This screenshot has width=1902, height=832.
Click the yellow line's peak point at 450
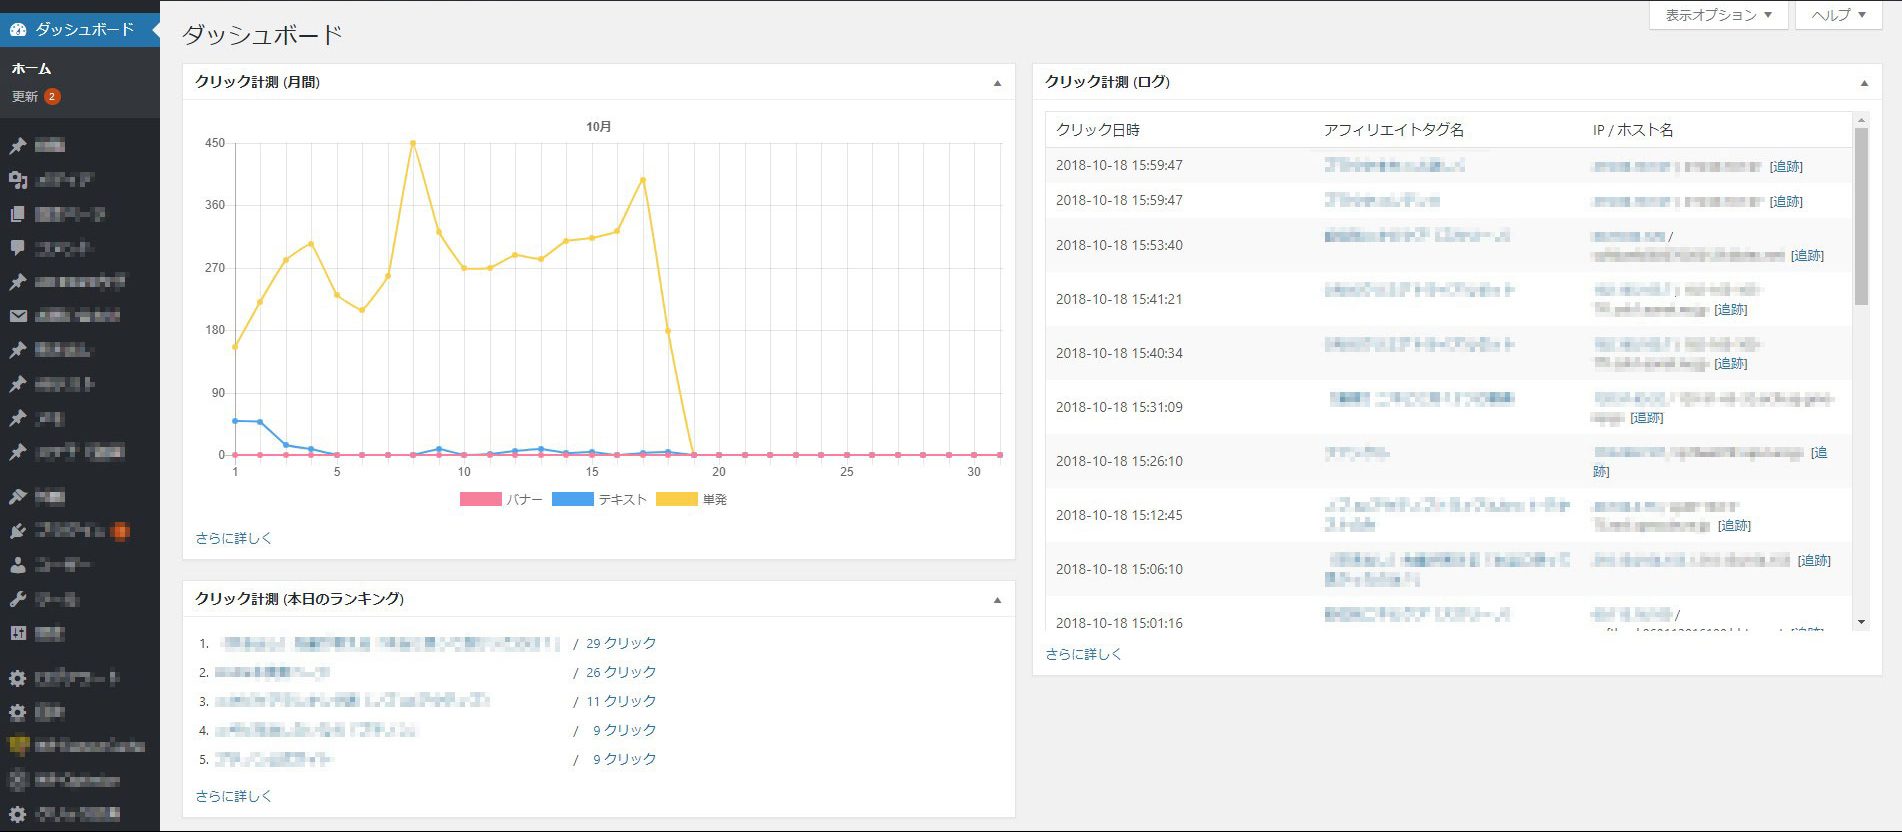(x=413, y=143)
